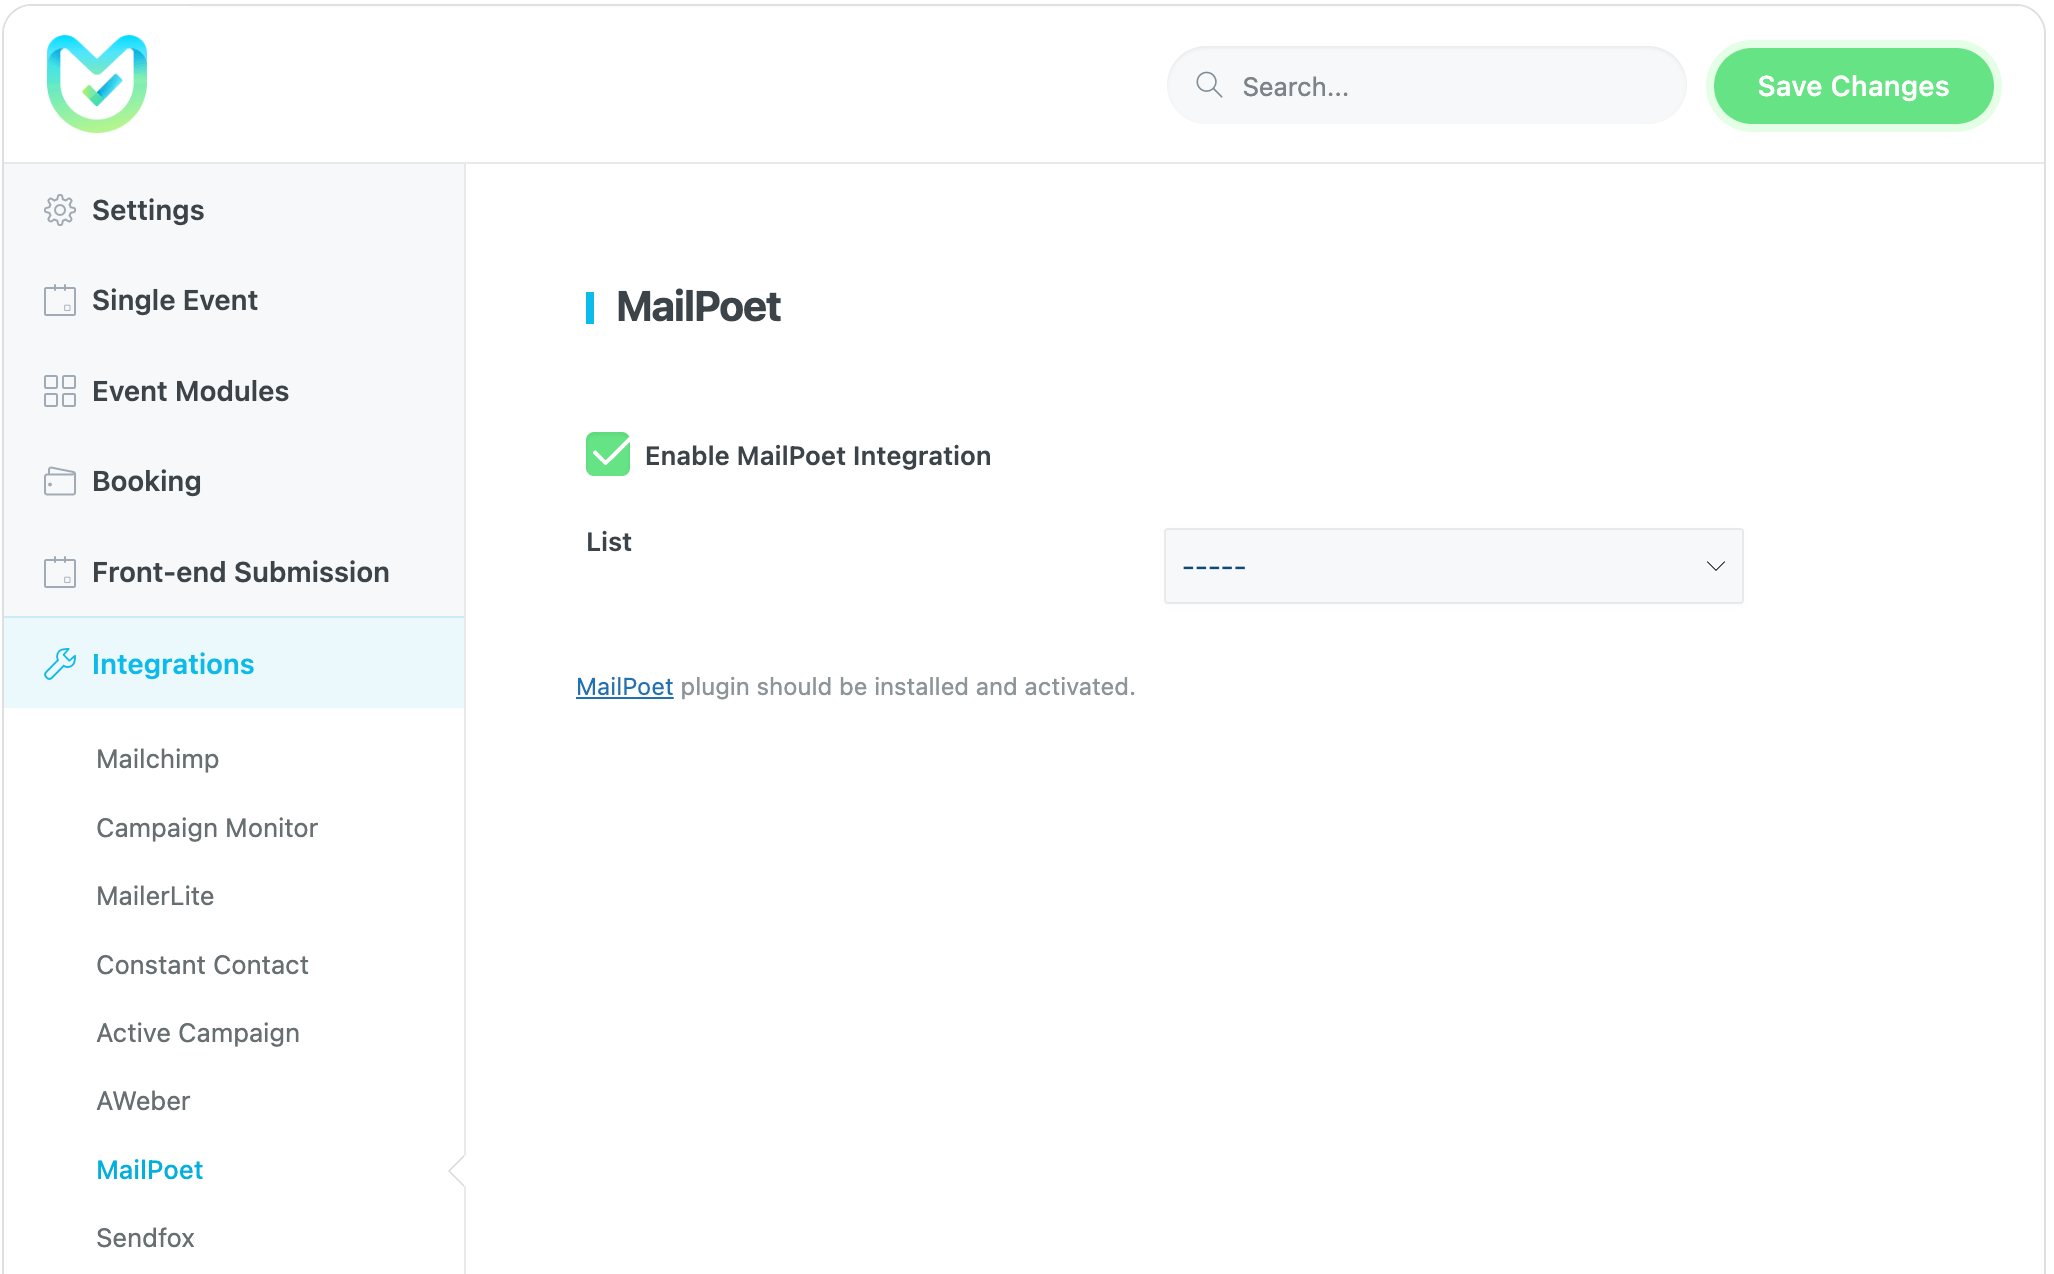Click the List dropdown chevron arrow
2054x1274 pixels.
coord(1715,566)
